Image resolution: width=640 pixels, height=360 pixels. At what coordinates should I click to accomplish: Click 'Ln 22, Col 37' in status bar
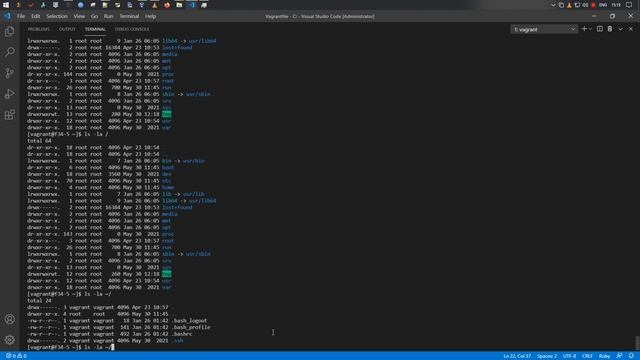point(517,356)
